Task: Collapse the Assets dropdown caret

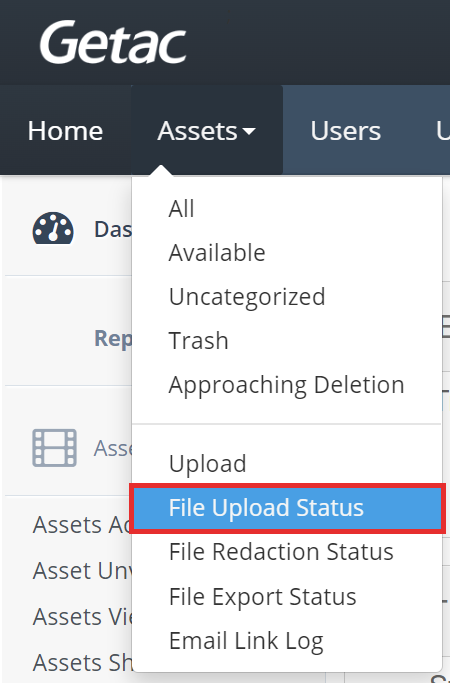Action: pyautogui.click(x=249, y=131)
